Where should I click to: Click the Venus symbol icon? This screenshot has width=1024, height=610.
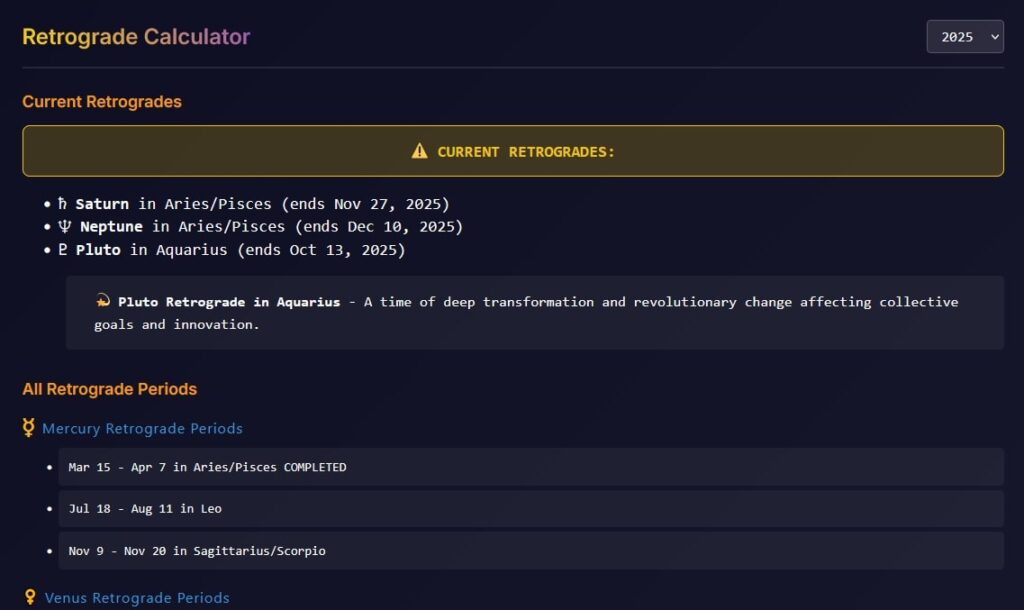(x=30, y=598)
